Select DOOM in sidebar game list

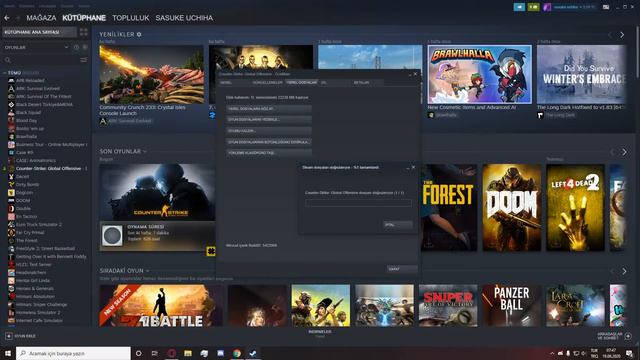[x=23, y=200]
